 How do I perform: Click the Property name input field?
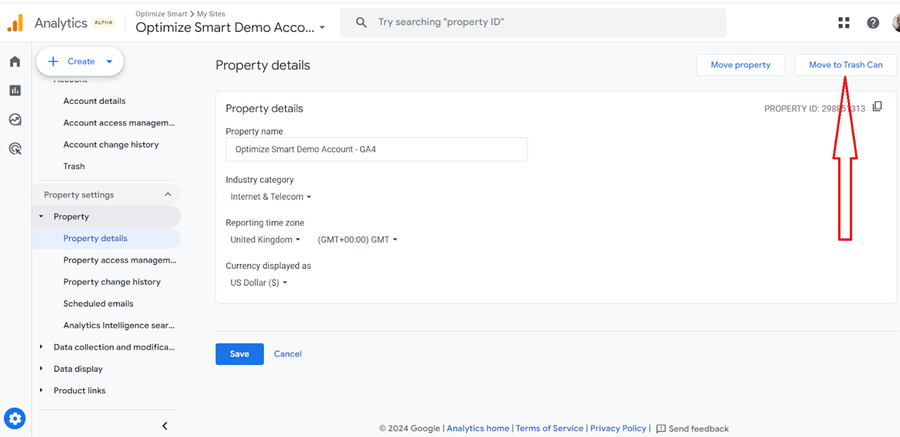pos(377,149)
